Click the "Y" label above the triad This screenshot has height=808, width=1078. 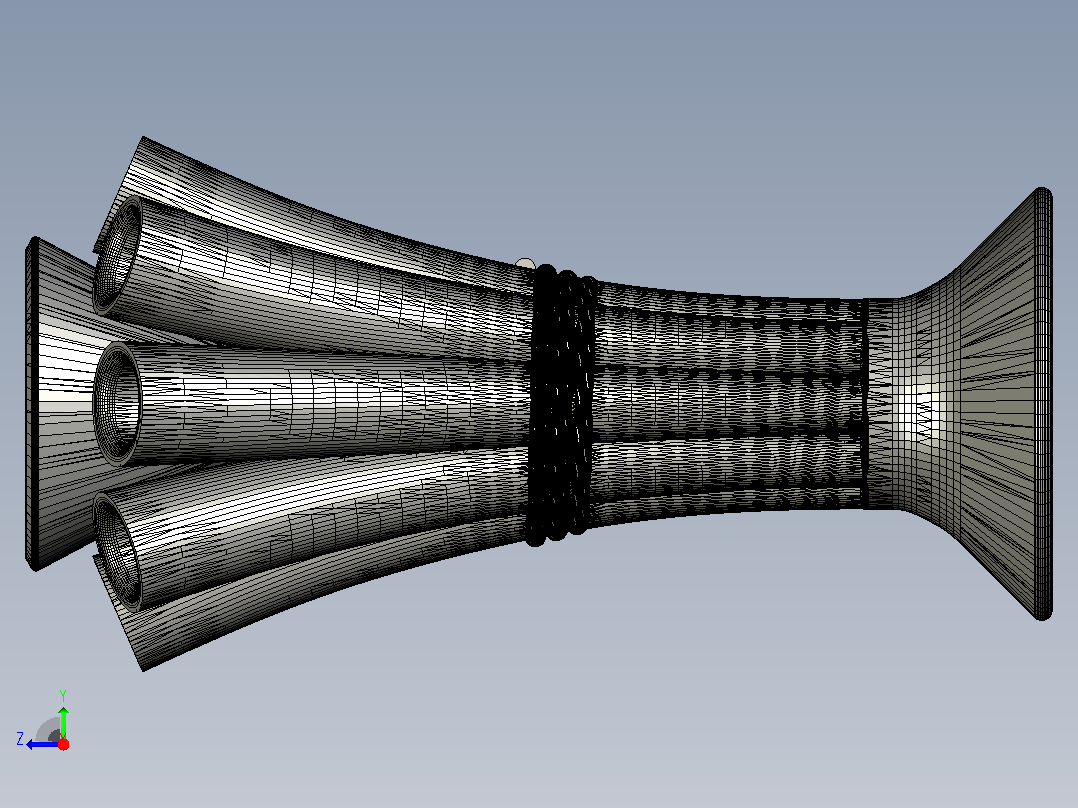click(x=63, y=695)
